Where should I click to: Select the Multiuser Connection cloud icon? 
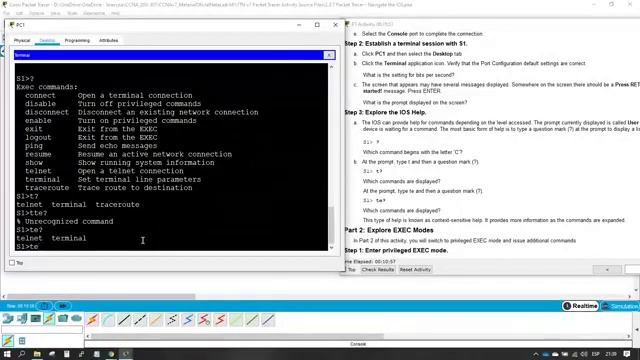click(x=76, y=319)
